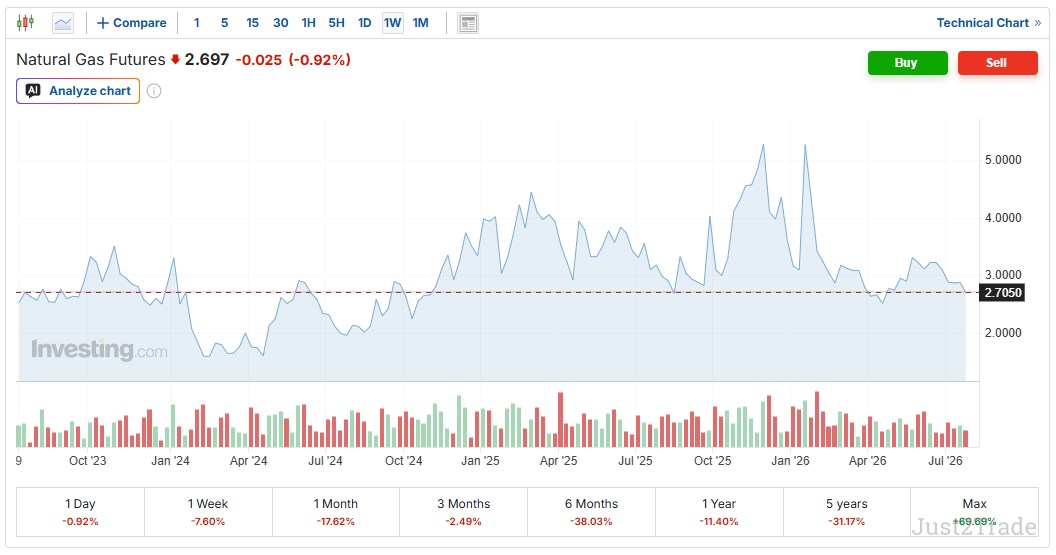The height and width of the screenshot is (555, 1056).
Task: Click the 2.0000 price axis label
Action: pos(1003,333)
